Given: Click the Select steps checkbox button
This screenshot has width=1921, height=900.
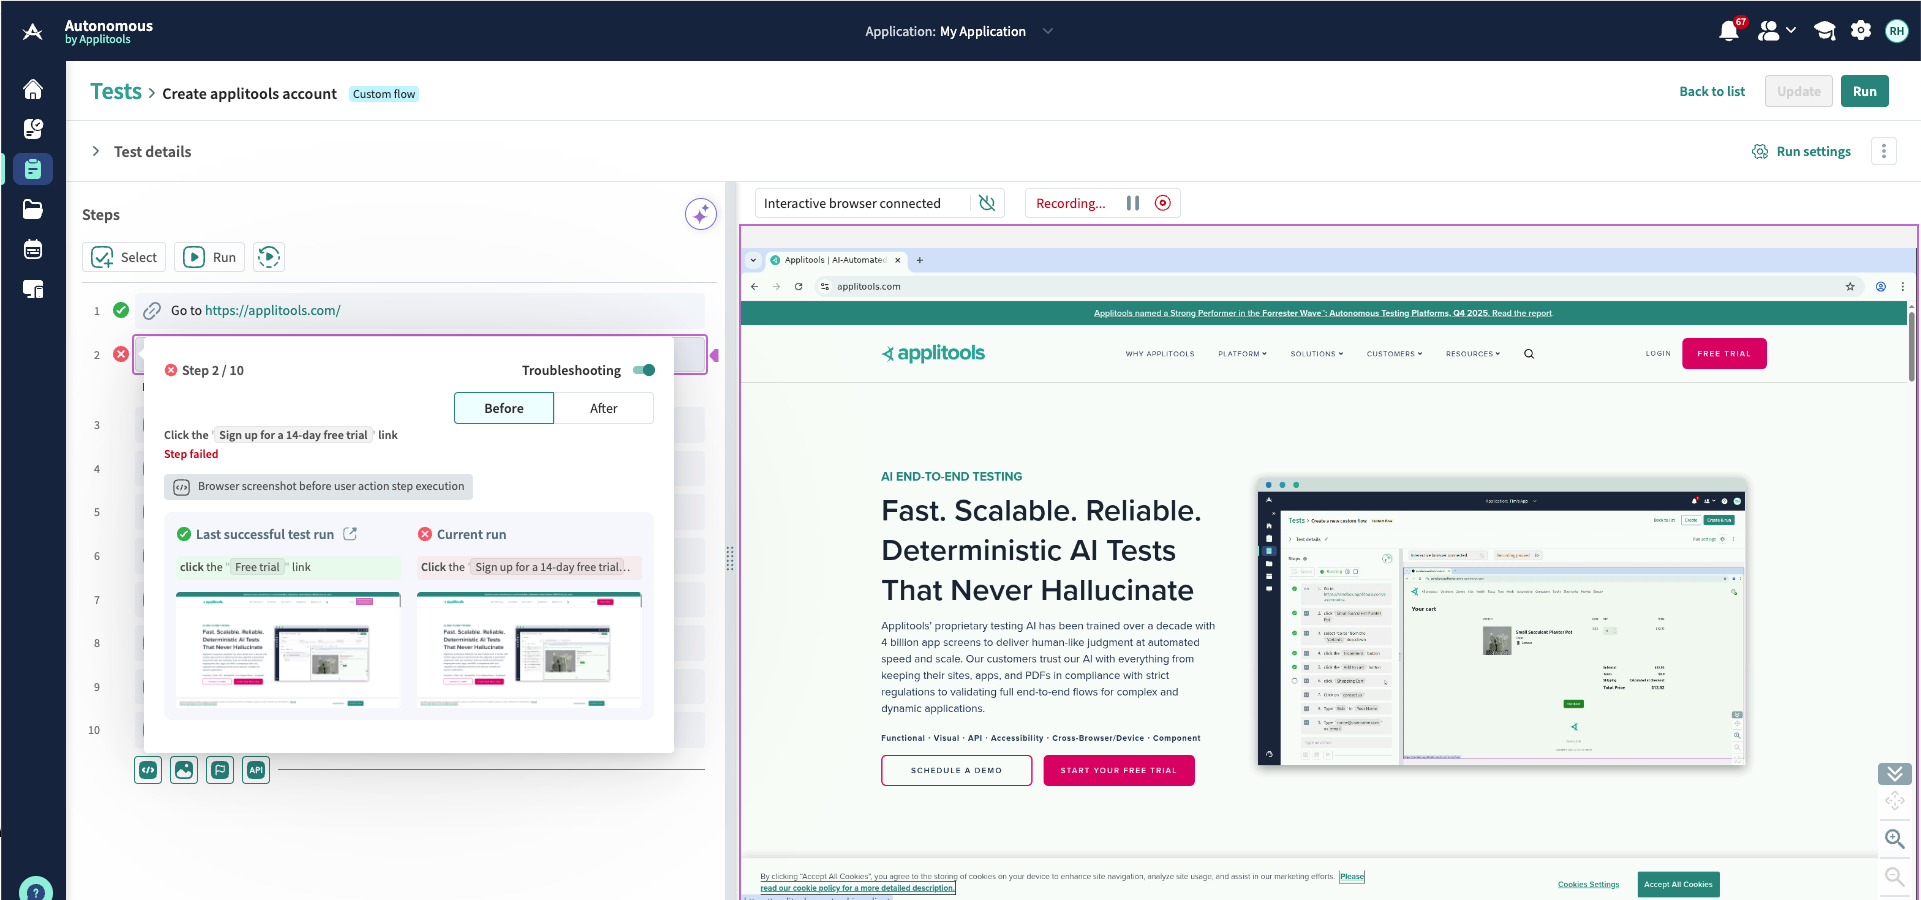Looking at the screenshot, I should (x=124, y=257).
